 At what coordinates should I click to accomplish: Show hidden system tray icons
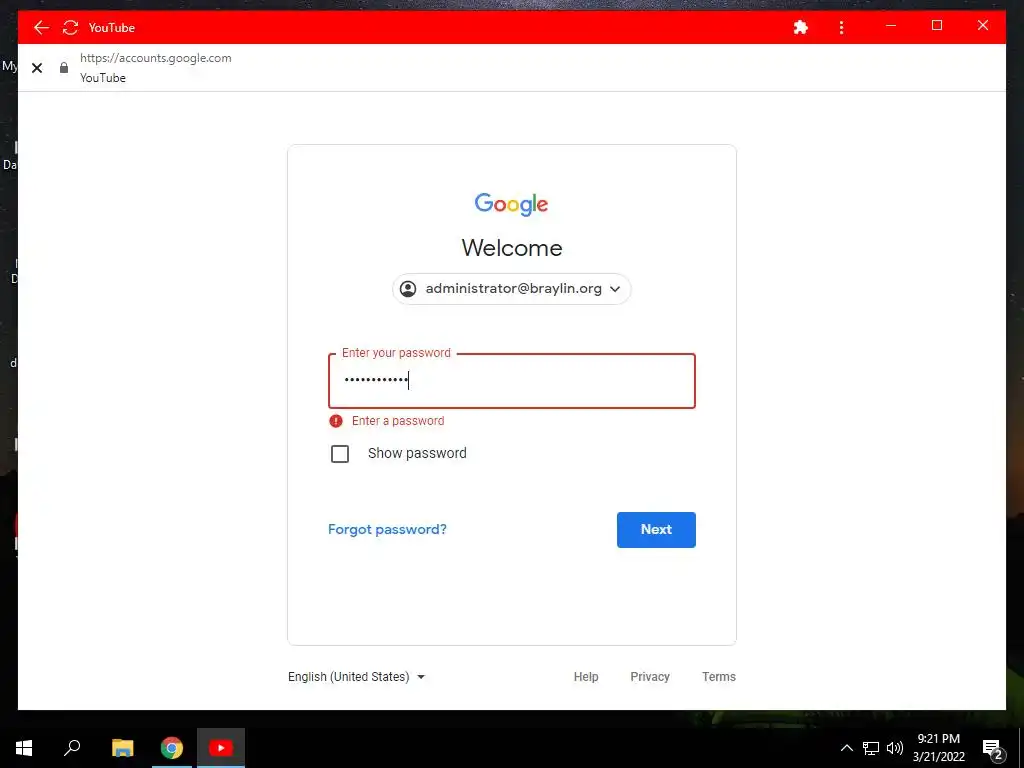pos(846,748)
